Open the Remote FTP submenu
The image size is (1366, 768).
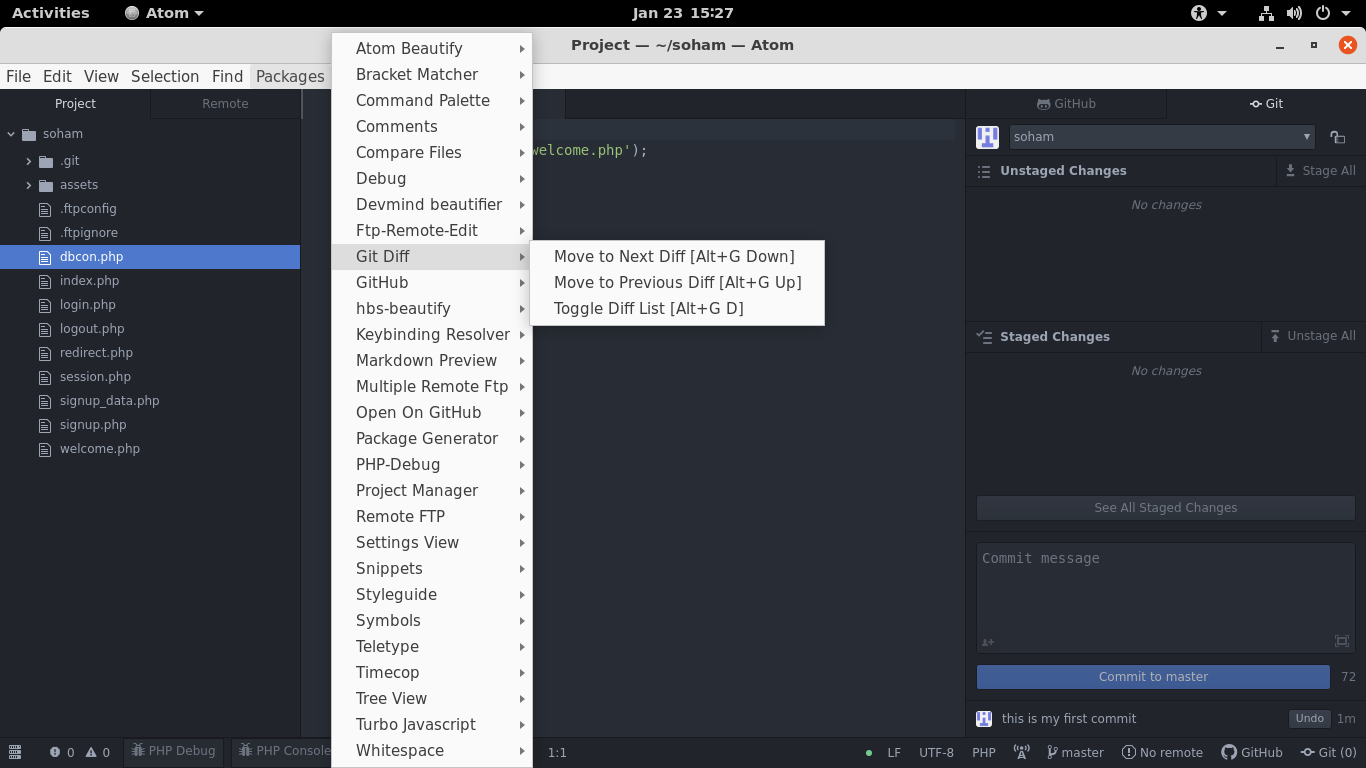point(432,516)
